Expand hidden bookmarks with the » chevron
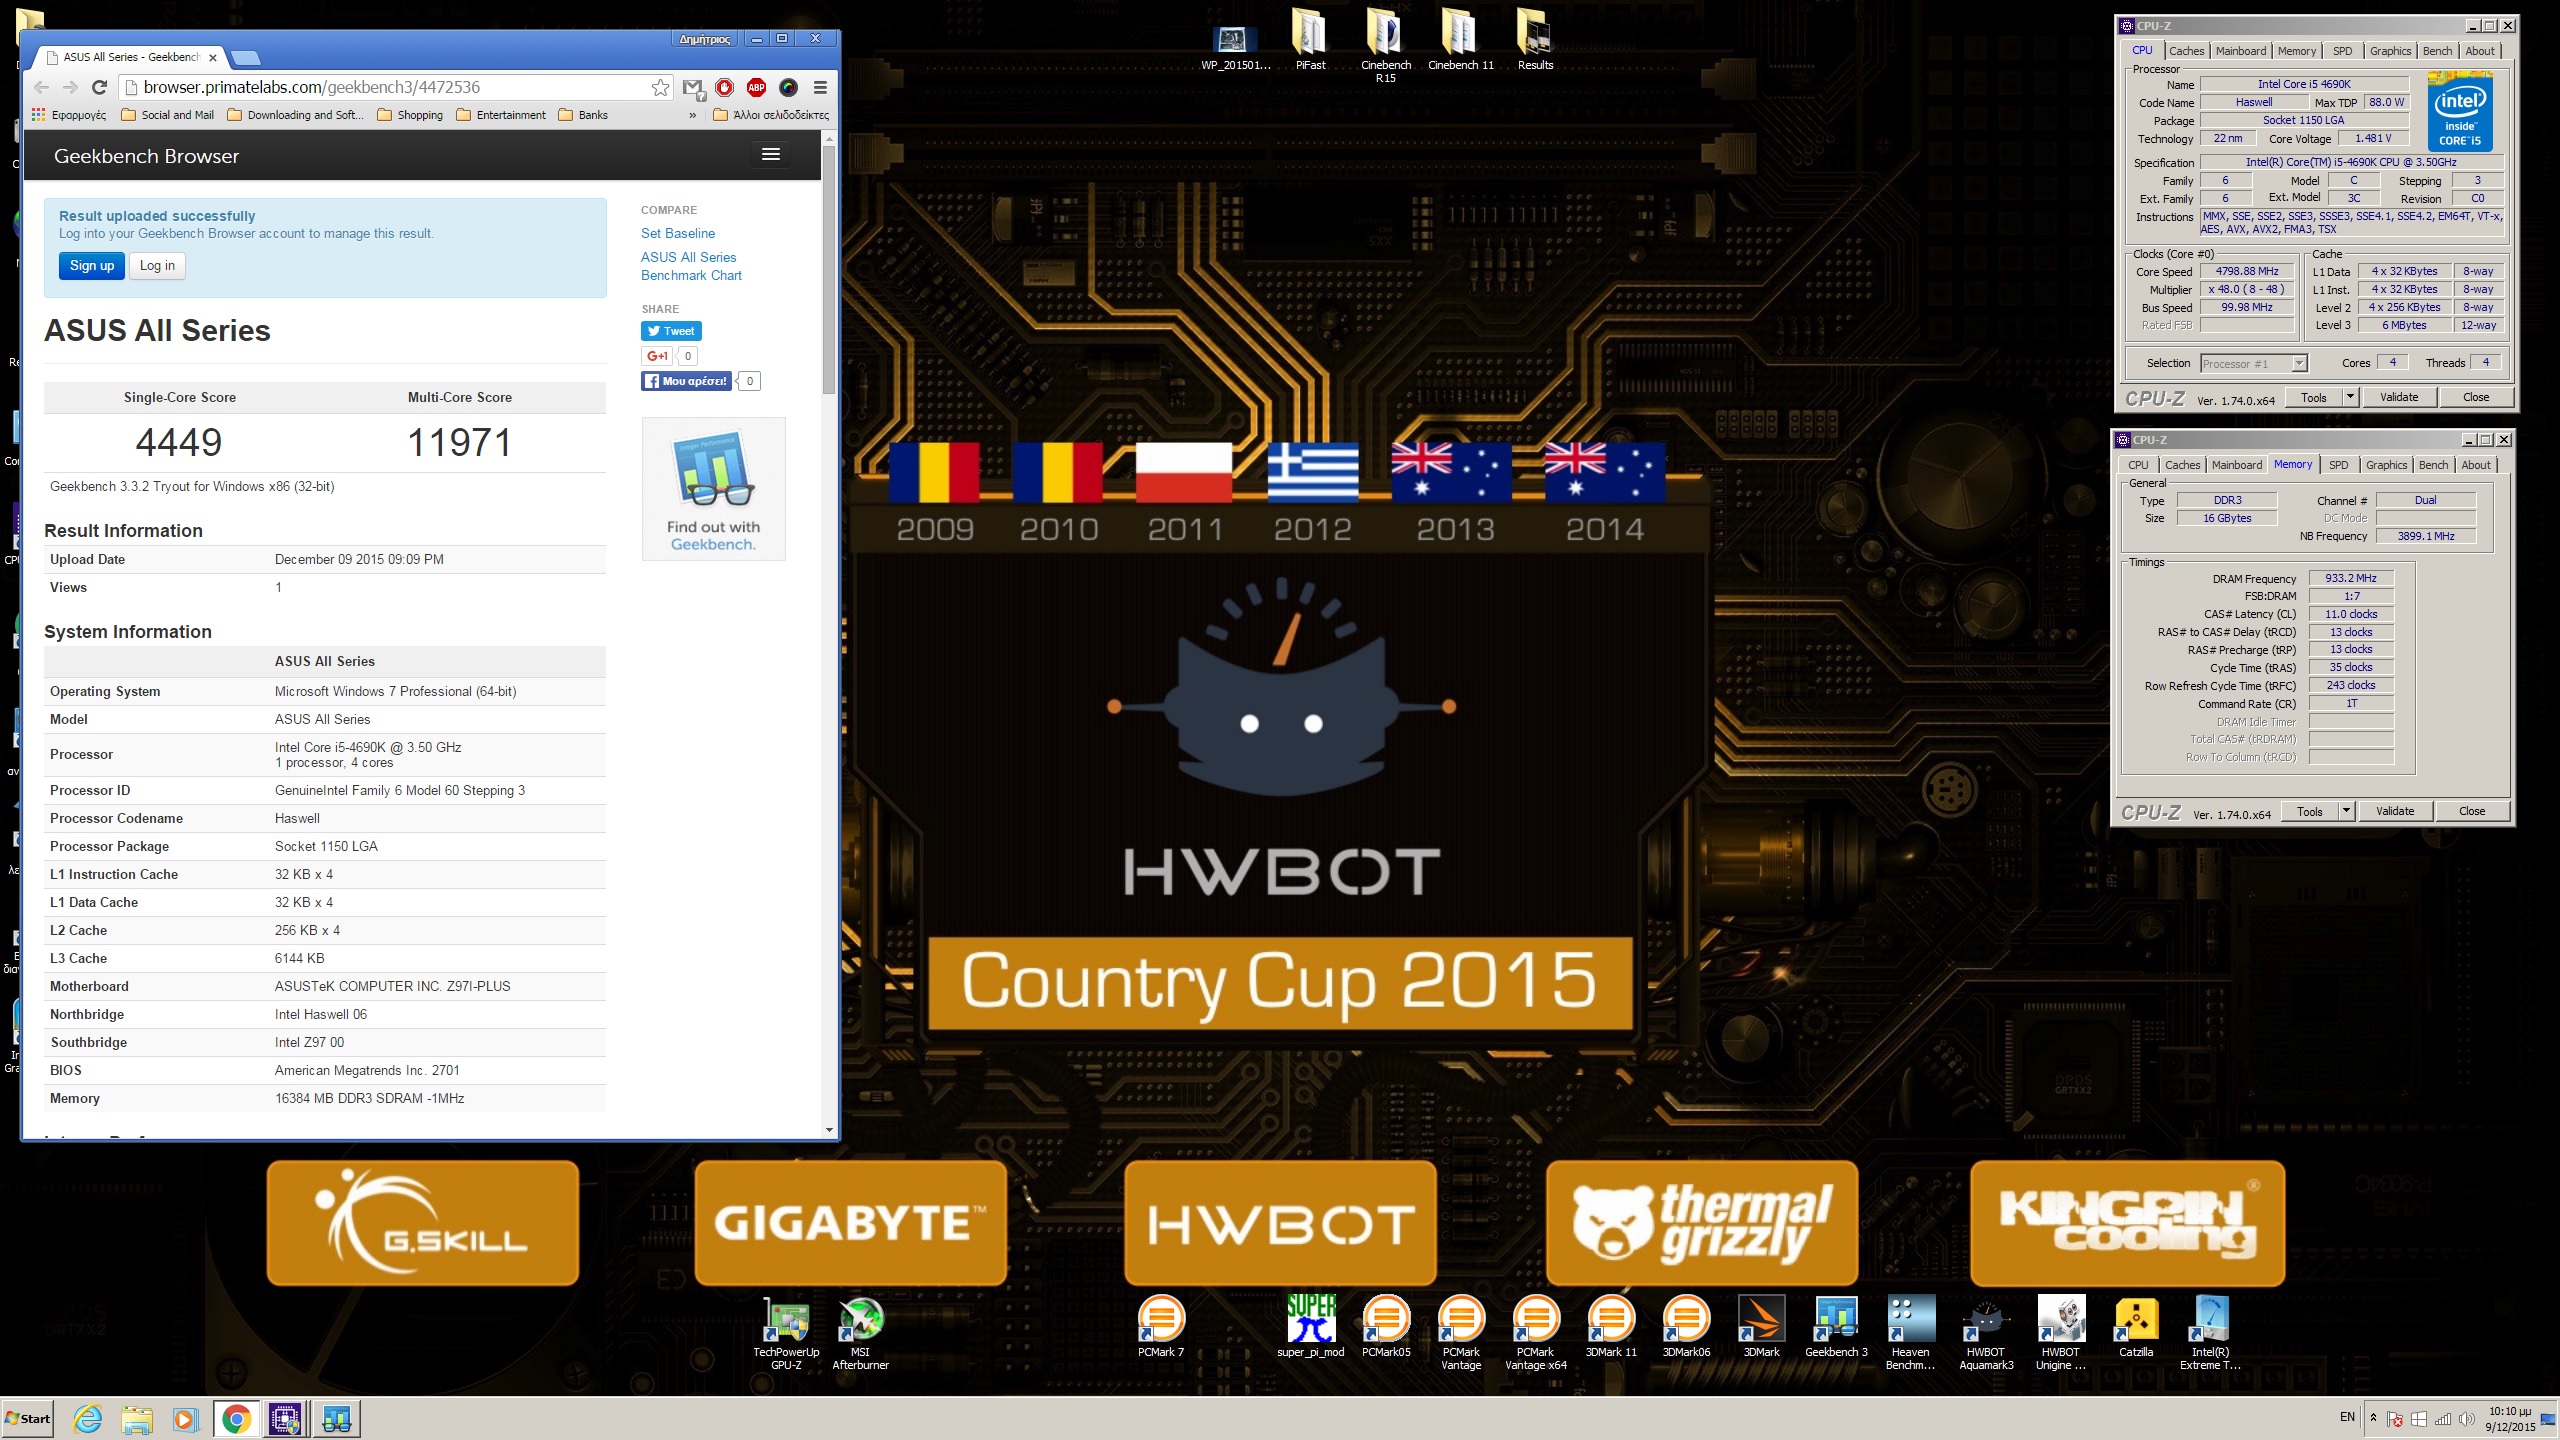Image resolution: width=2560 pixels, height=1440 pixels. click(692, 115)
